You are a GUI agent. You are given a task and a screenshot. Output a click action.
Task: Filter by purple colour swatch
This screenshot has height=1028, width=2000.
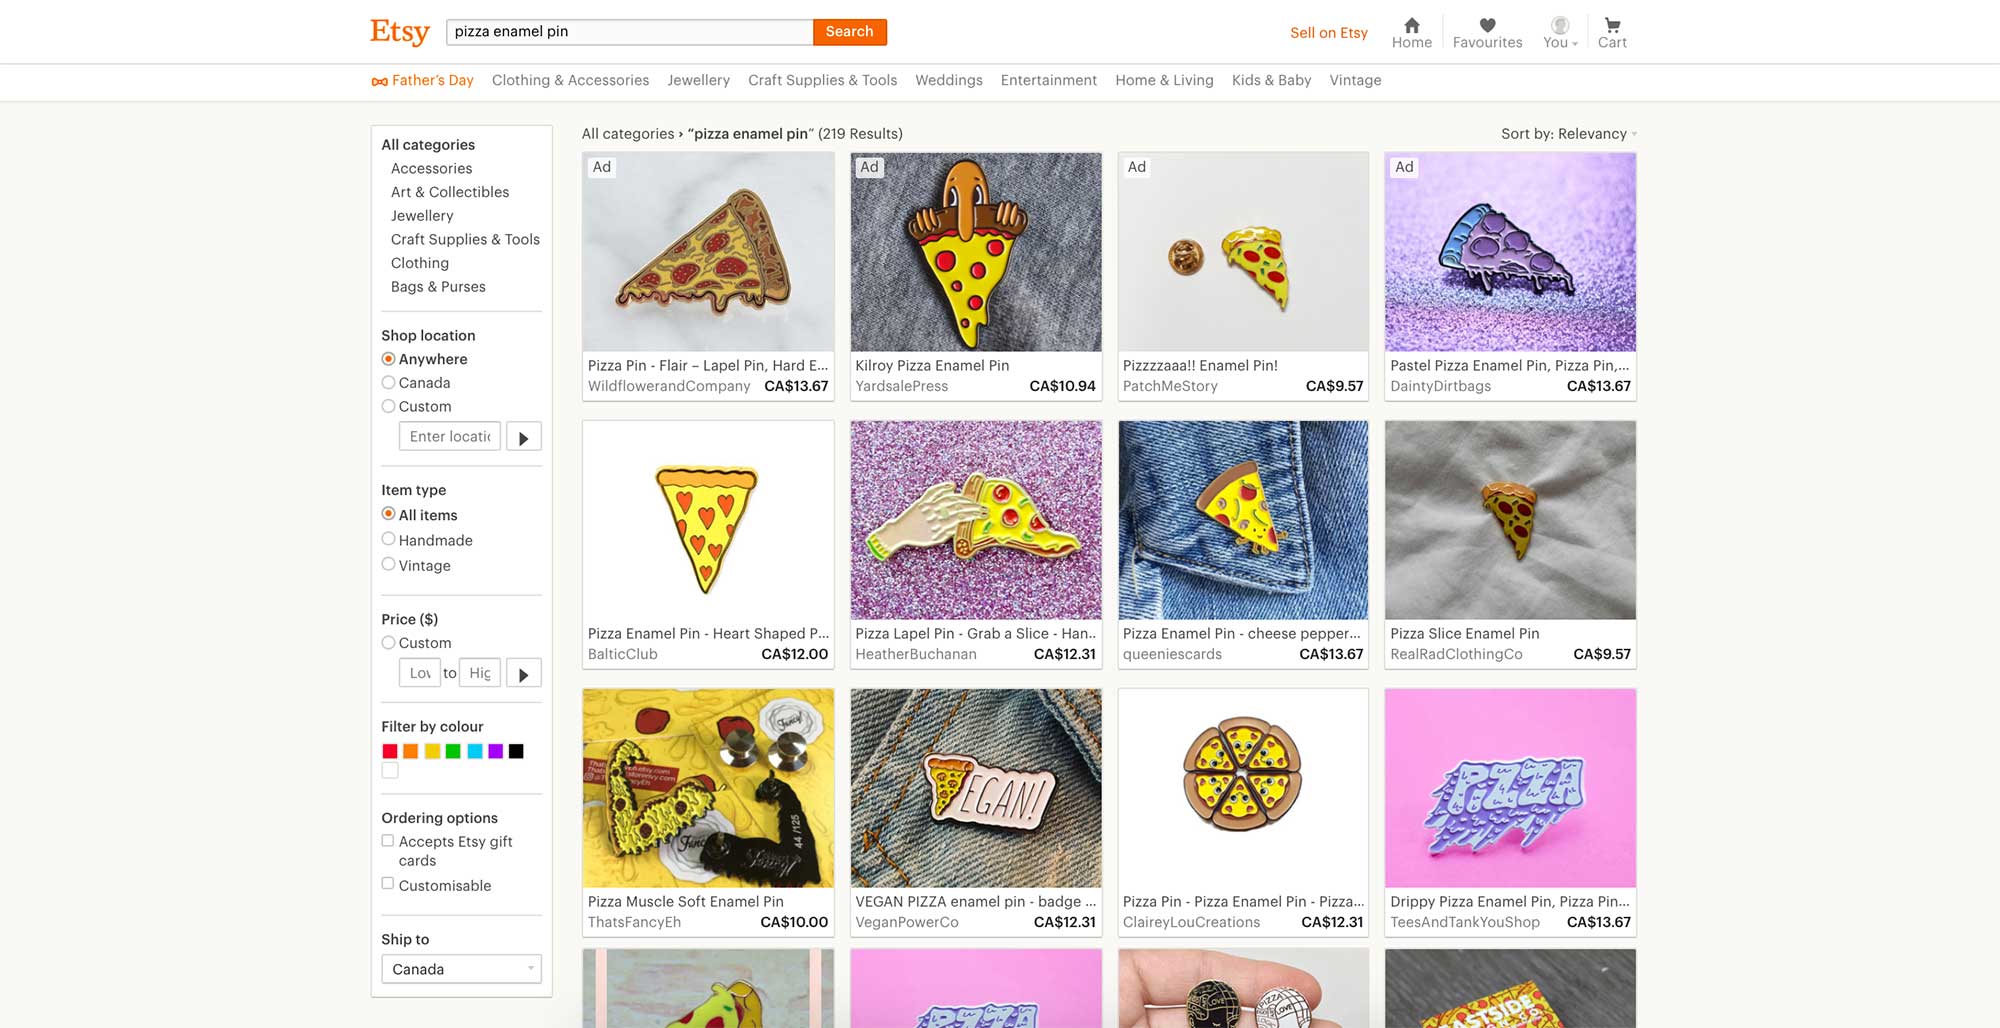(x=495, y=751)
